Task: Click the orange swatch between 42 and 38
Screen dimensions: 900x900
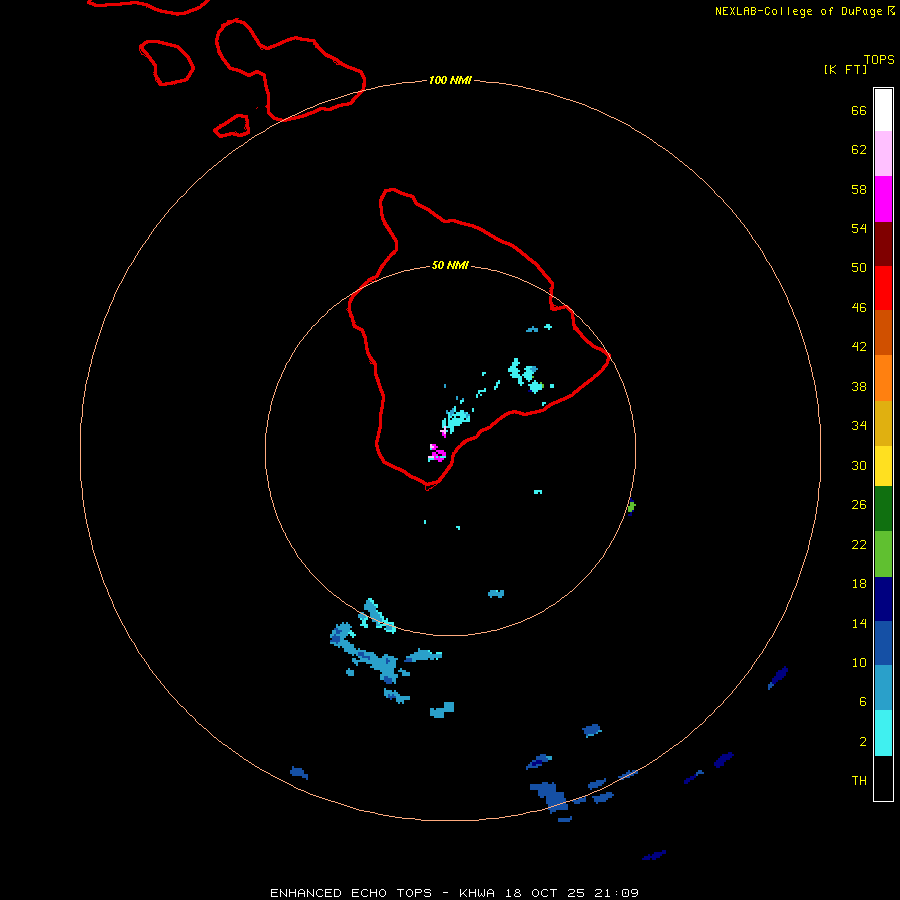Action: coord(883,378)
